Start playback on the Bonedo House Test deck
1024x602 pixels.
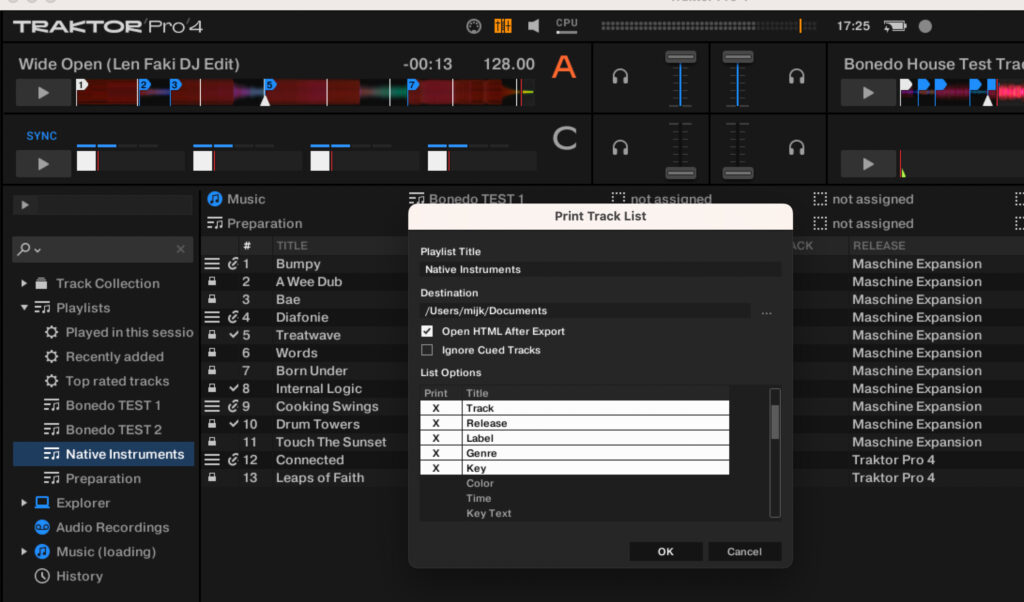[868, 93]
